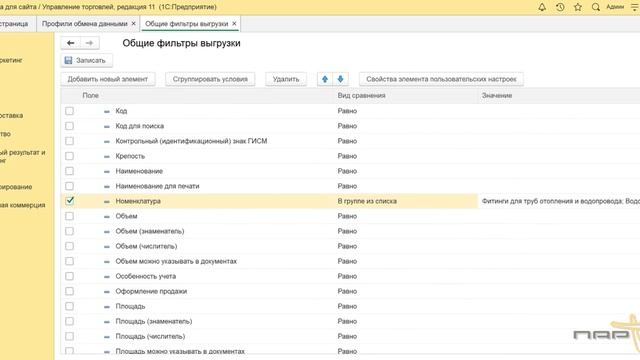Open the service menu icon at top right
The height and width of the screenshot is (360, 640).
click(635, 7)
